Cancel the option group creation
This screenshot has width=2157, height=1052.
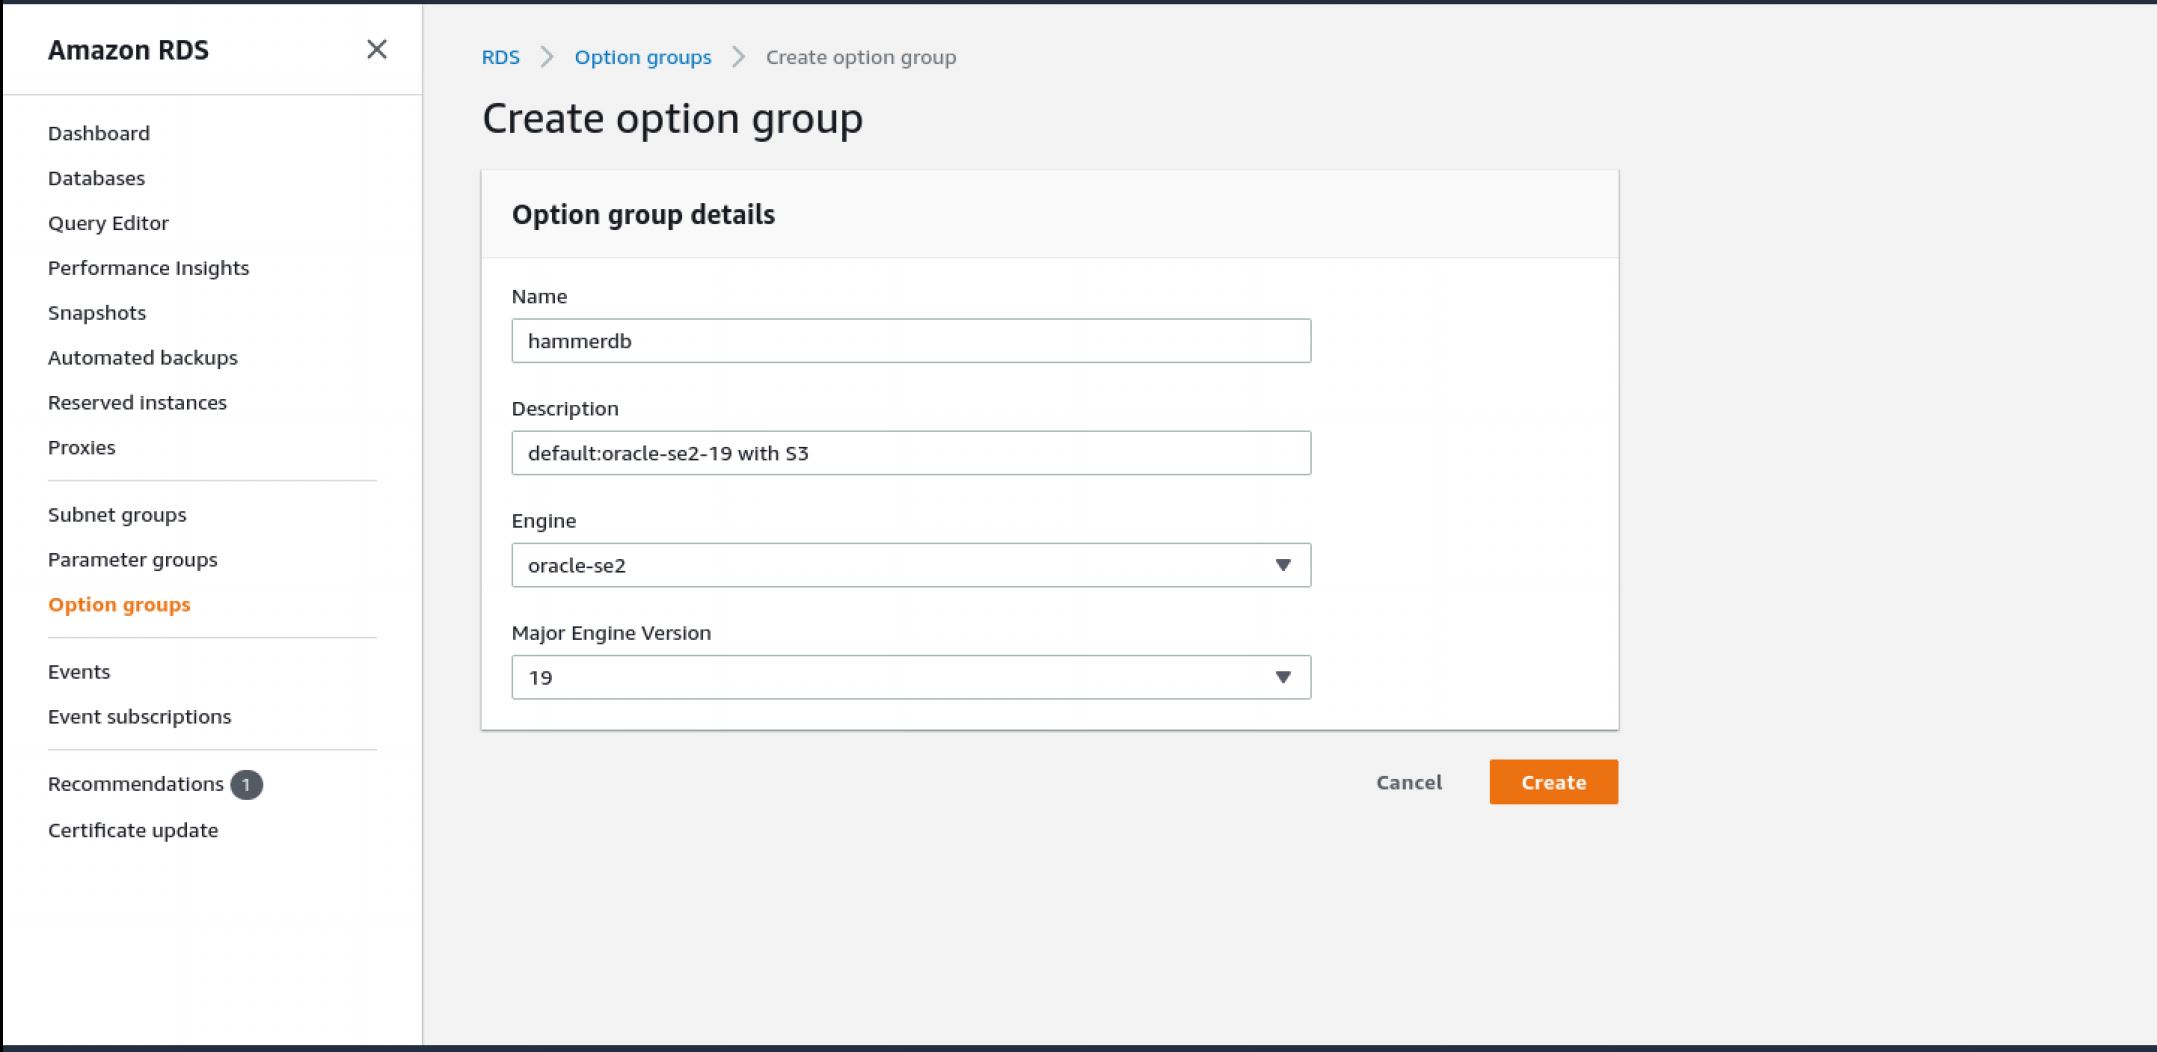click(1408, 782)
